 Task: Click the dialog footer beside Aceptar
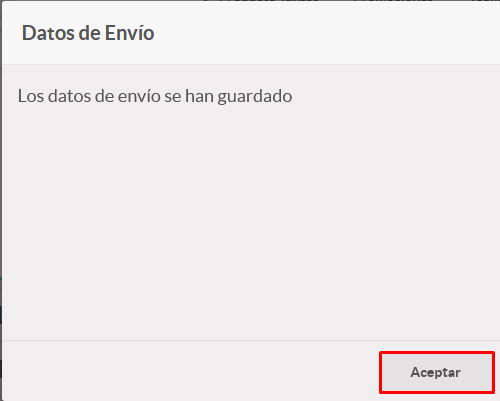tap(190, 372)
